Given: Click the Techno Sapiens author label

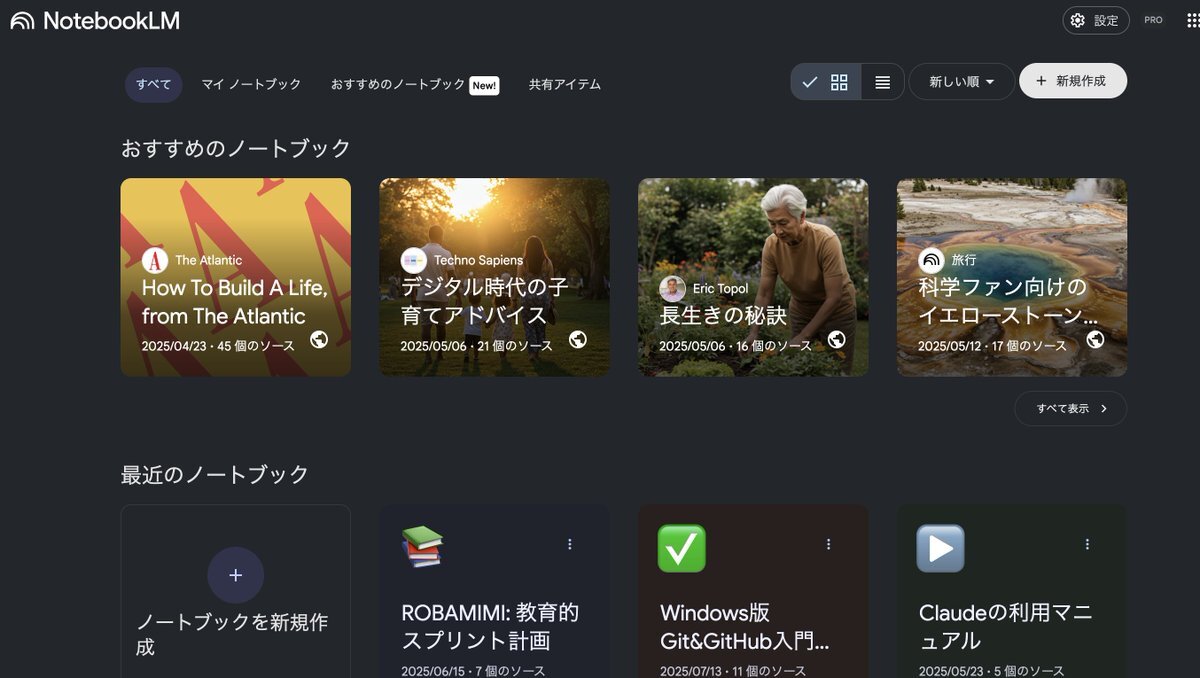Looking at the screenshot, I should click(478, 260).
